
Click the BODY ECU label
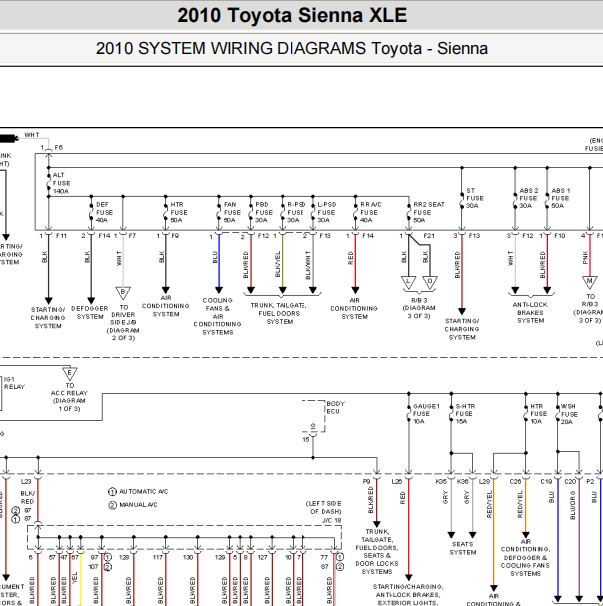(x=335, y=407)
